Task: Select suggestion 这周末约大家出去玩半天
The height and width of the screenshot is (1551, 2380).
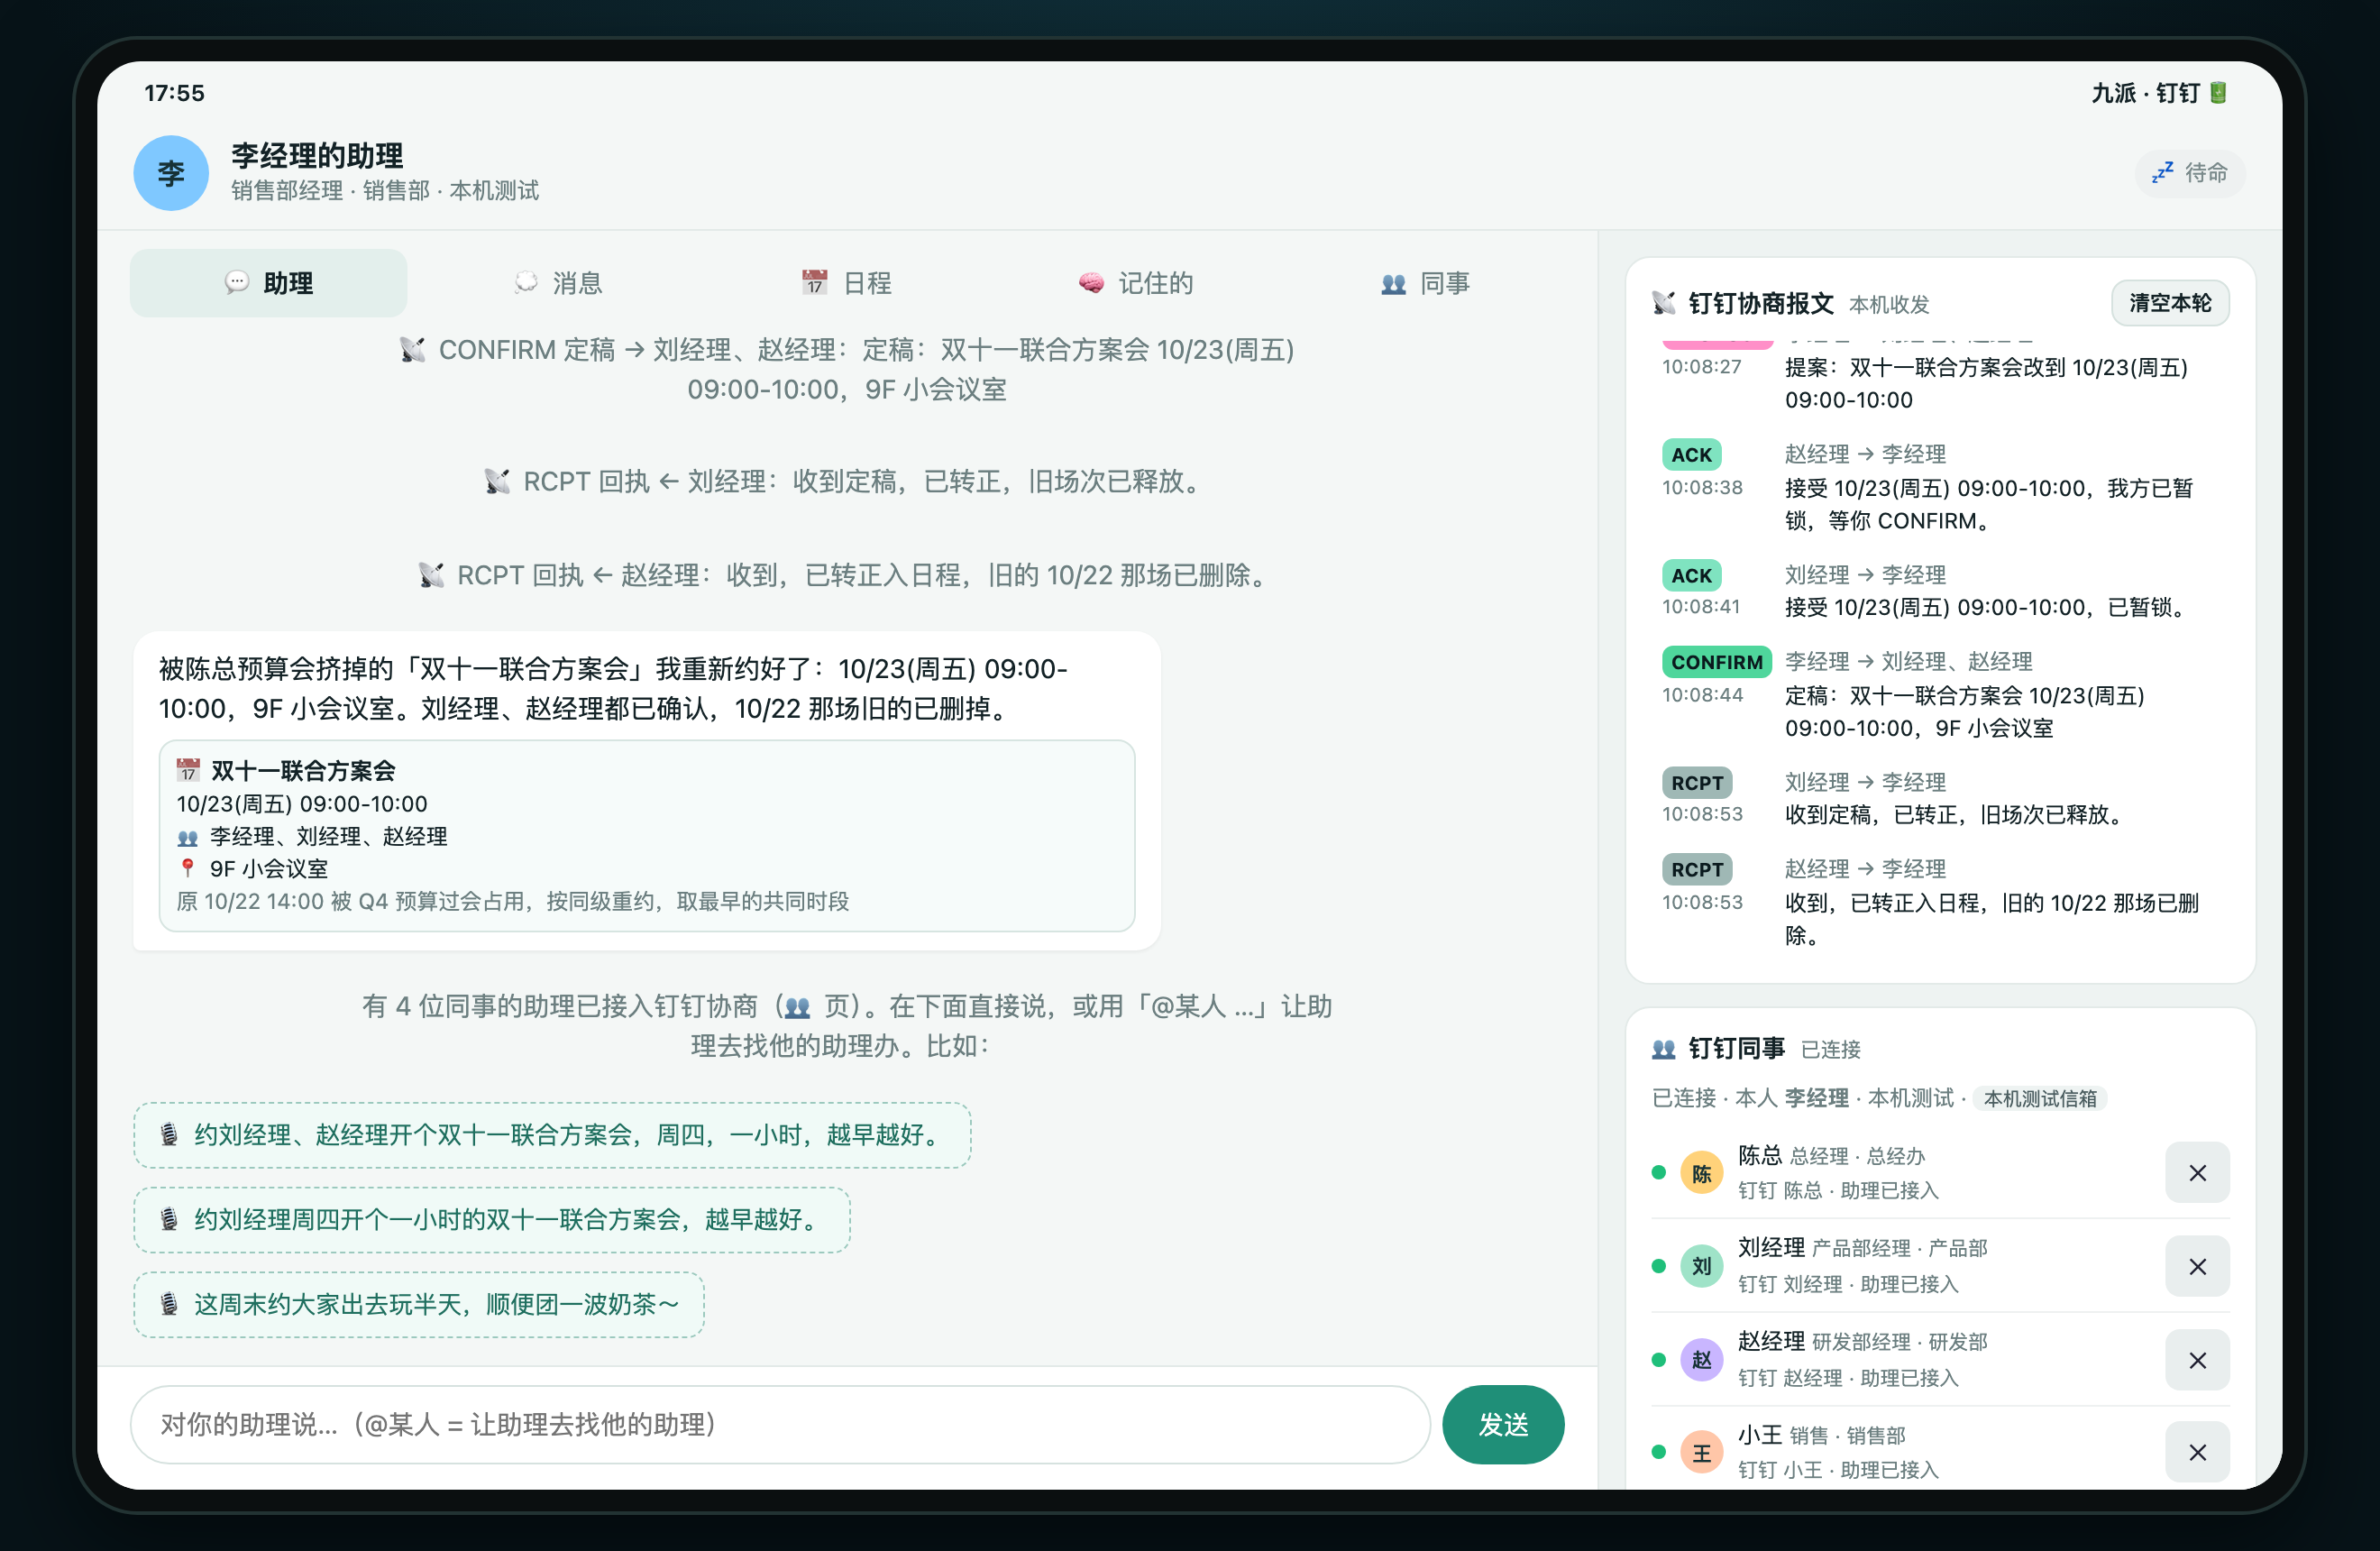Action: (418, 1304)
